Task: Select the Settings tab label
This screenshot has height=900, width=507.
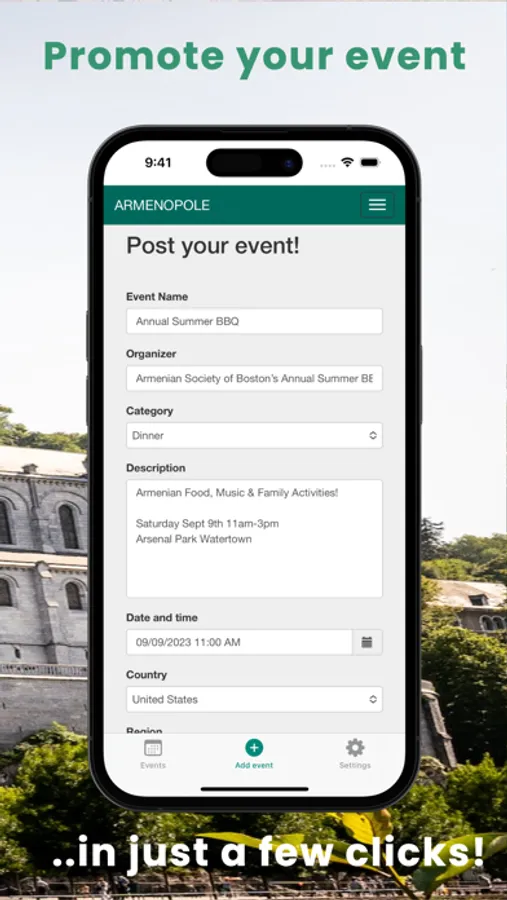Action: point(355,765)
